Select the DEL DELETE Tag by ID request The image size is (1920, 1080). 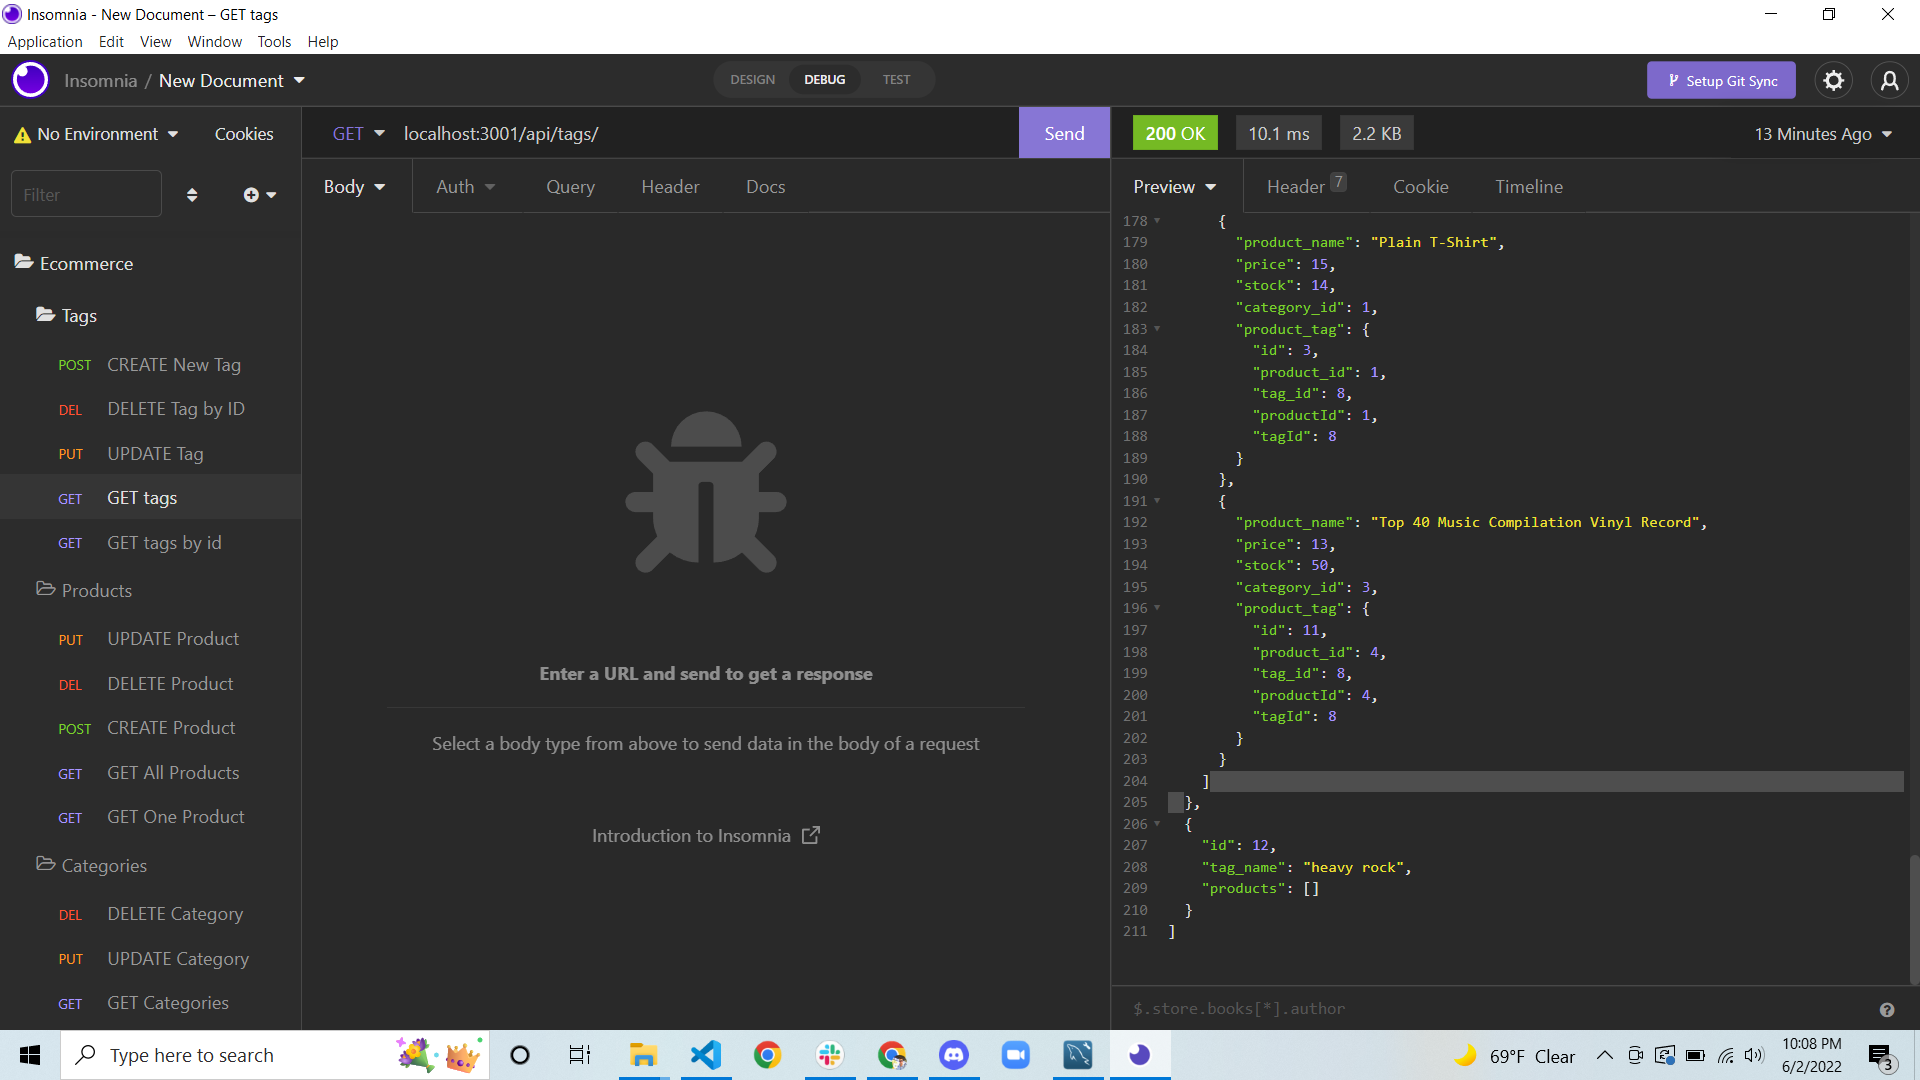177,409
